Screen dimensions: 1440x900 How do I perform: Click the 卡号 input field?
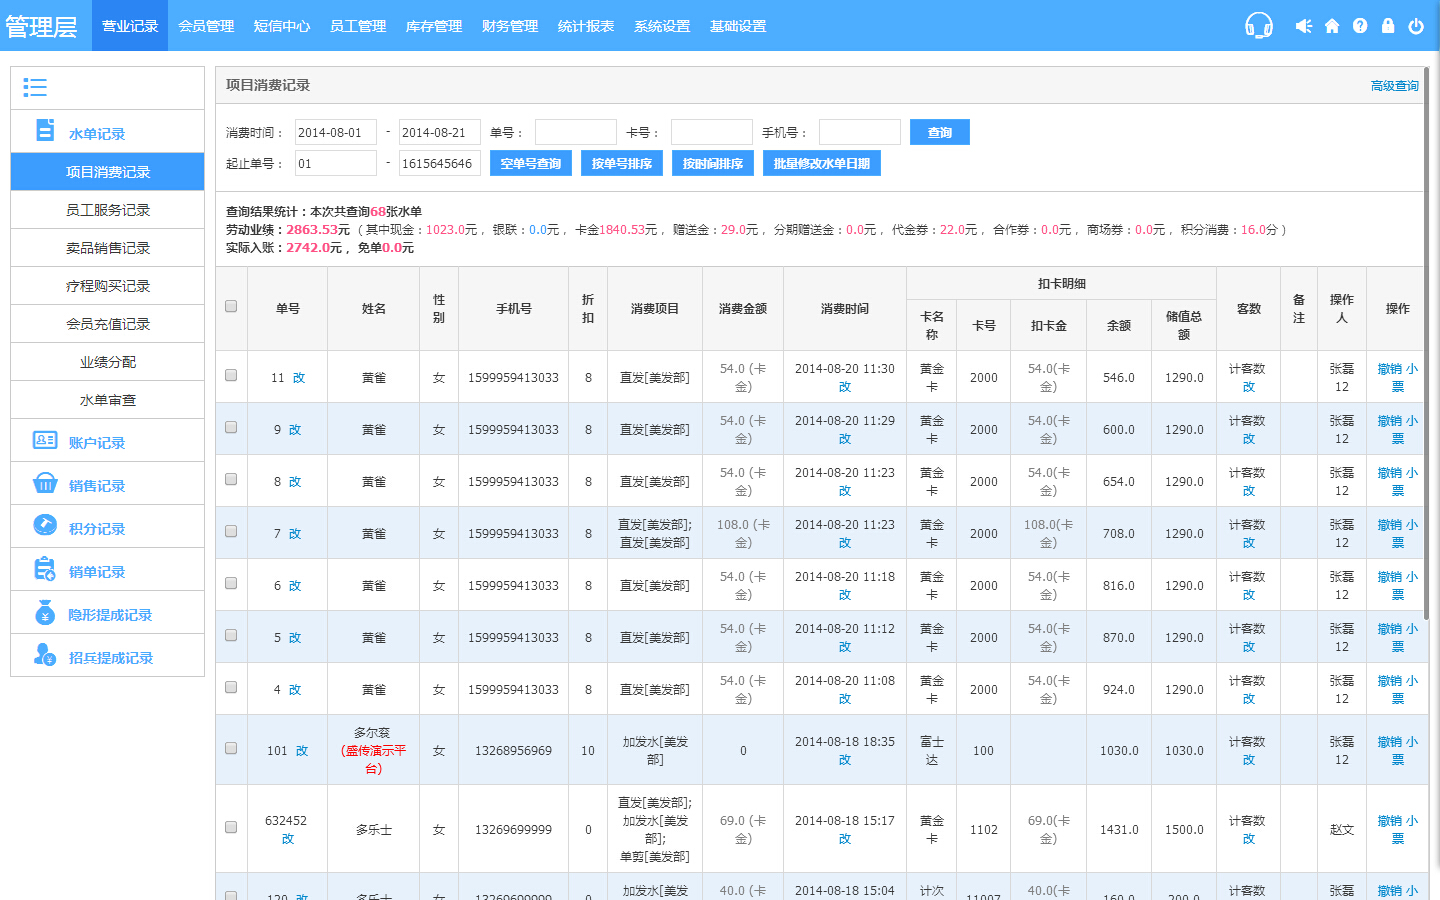[711, 132]
